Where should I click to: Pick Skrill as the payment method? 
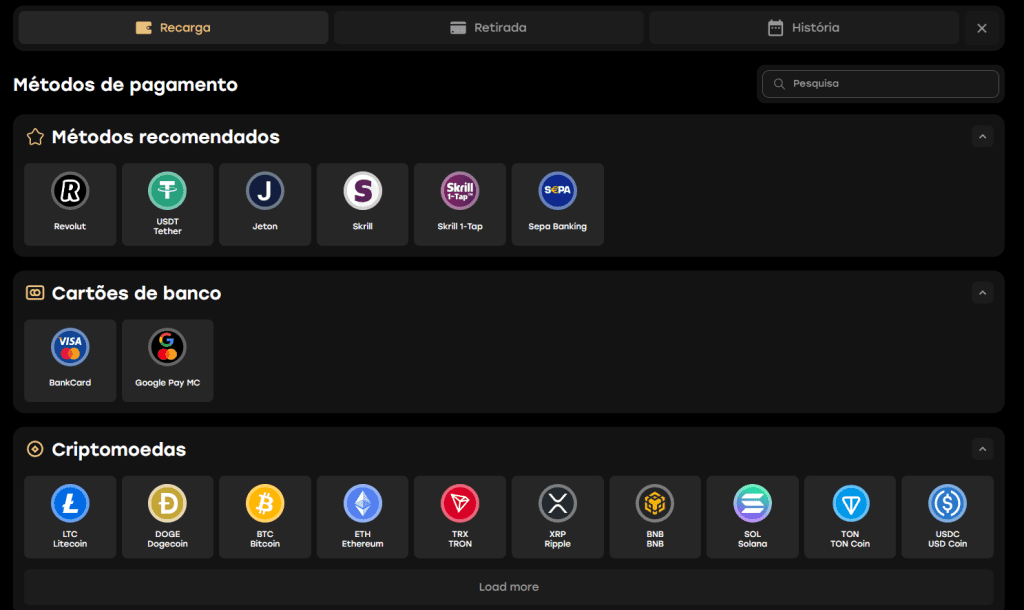click(362, 204)
